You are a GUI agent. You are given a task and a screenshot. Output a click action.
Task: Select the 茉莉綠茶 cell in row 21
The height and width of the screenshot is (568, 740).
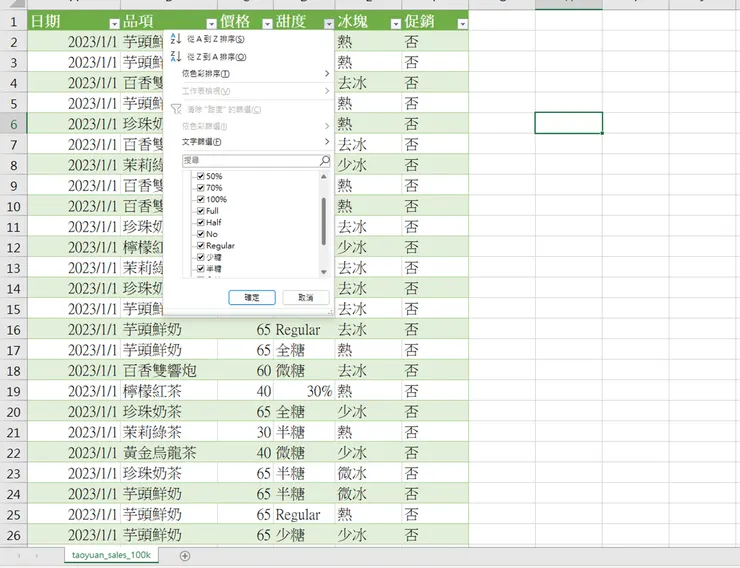tap(169, 432)
